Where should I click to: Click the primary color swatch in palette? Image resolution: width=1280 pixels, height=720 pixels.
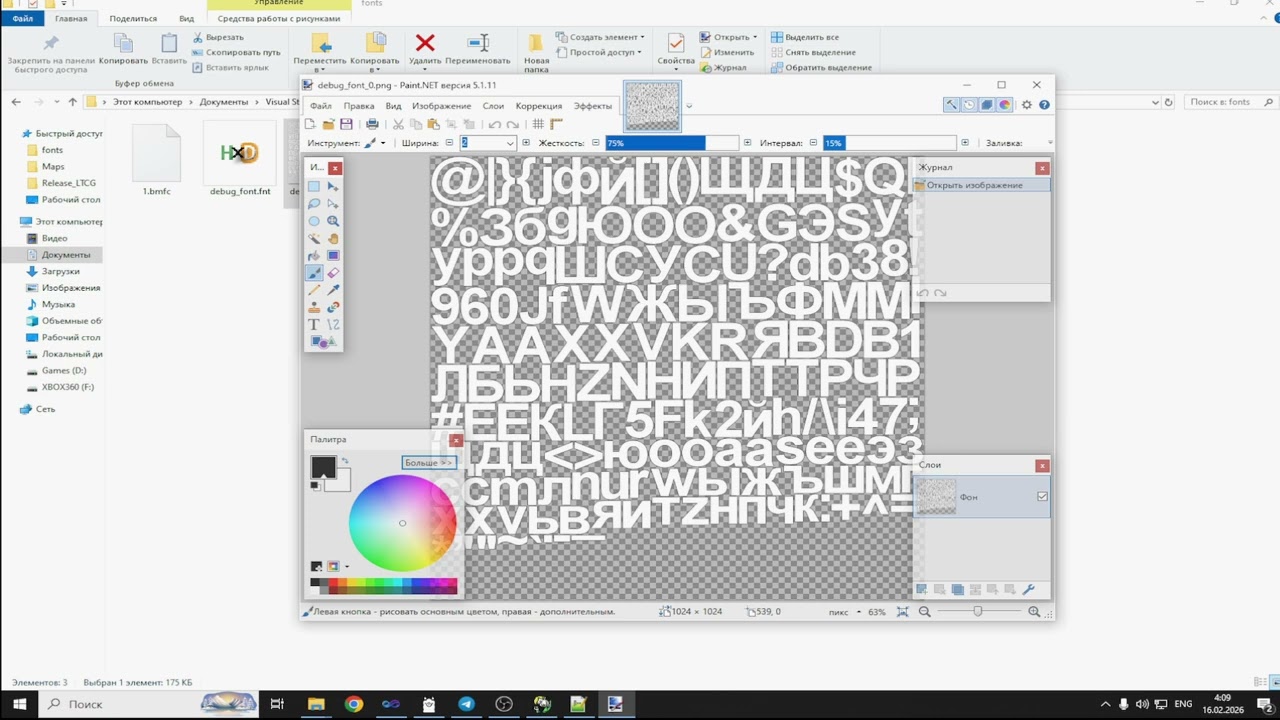click(x=323, y=467)
